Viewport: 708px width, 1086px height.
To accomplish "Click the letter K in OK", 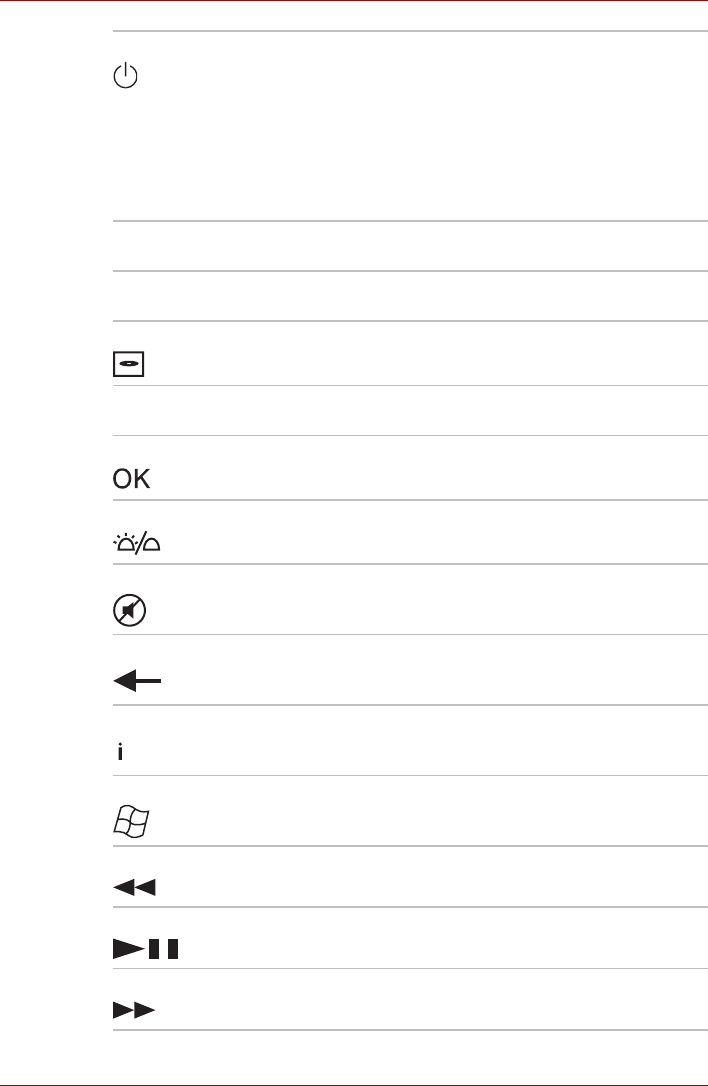I will coord(140,479).
